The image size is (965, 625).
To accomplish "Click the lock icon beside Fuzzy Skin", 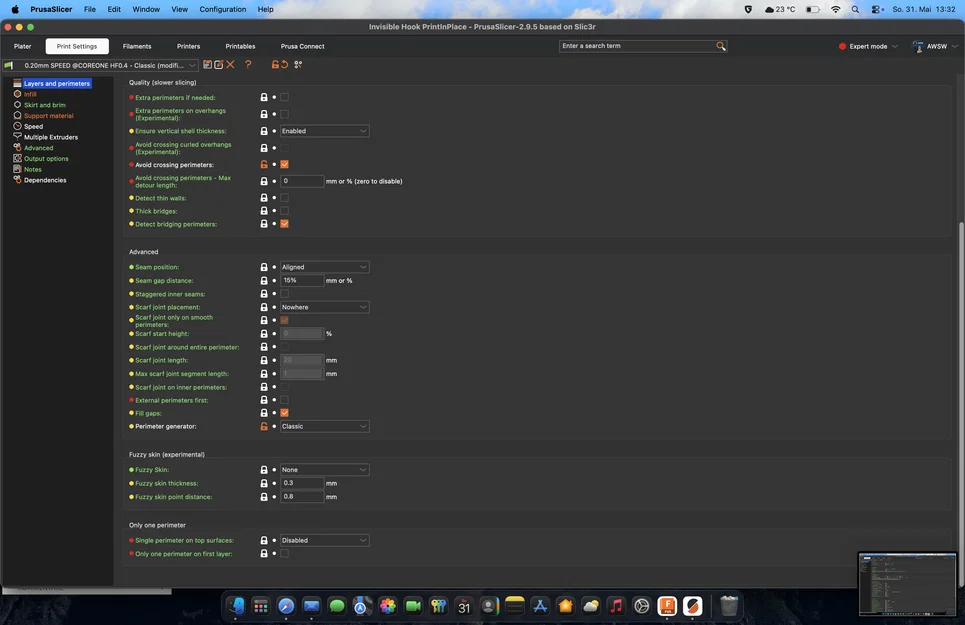I will click(x=264, y=470).
